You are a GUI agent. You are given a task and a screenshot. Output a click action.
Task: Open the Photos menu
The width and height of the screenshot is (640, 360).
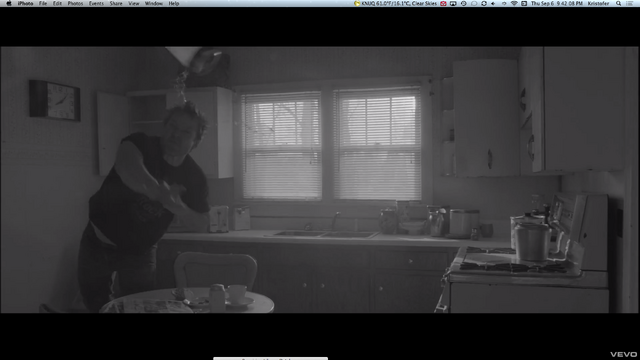[75, 3]
